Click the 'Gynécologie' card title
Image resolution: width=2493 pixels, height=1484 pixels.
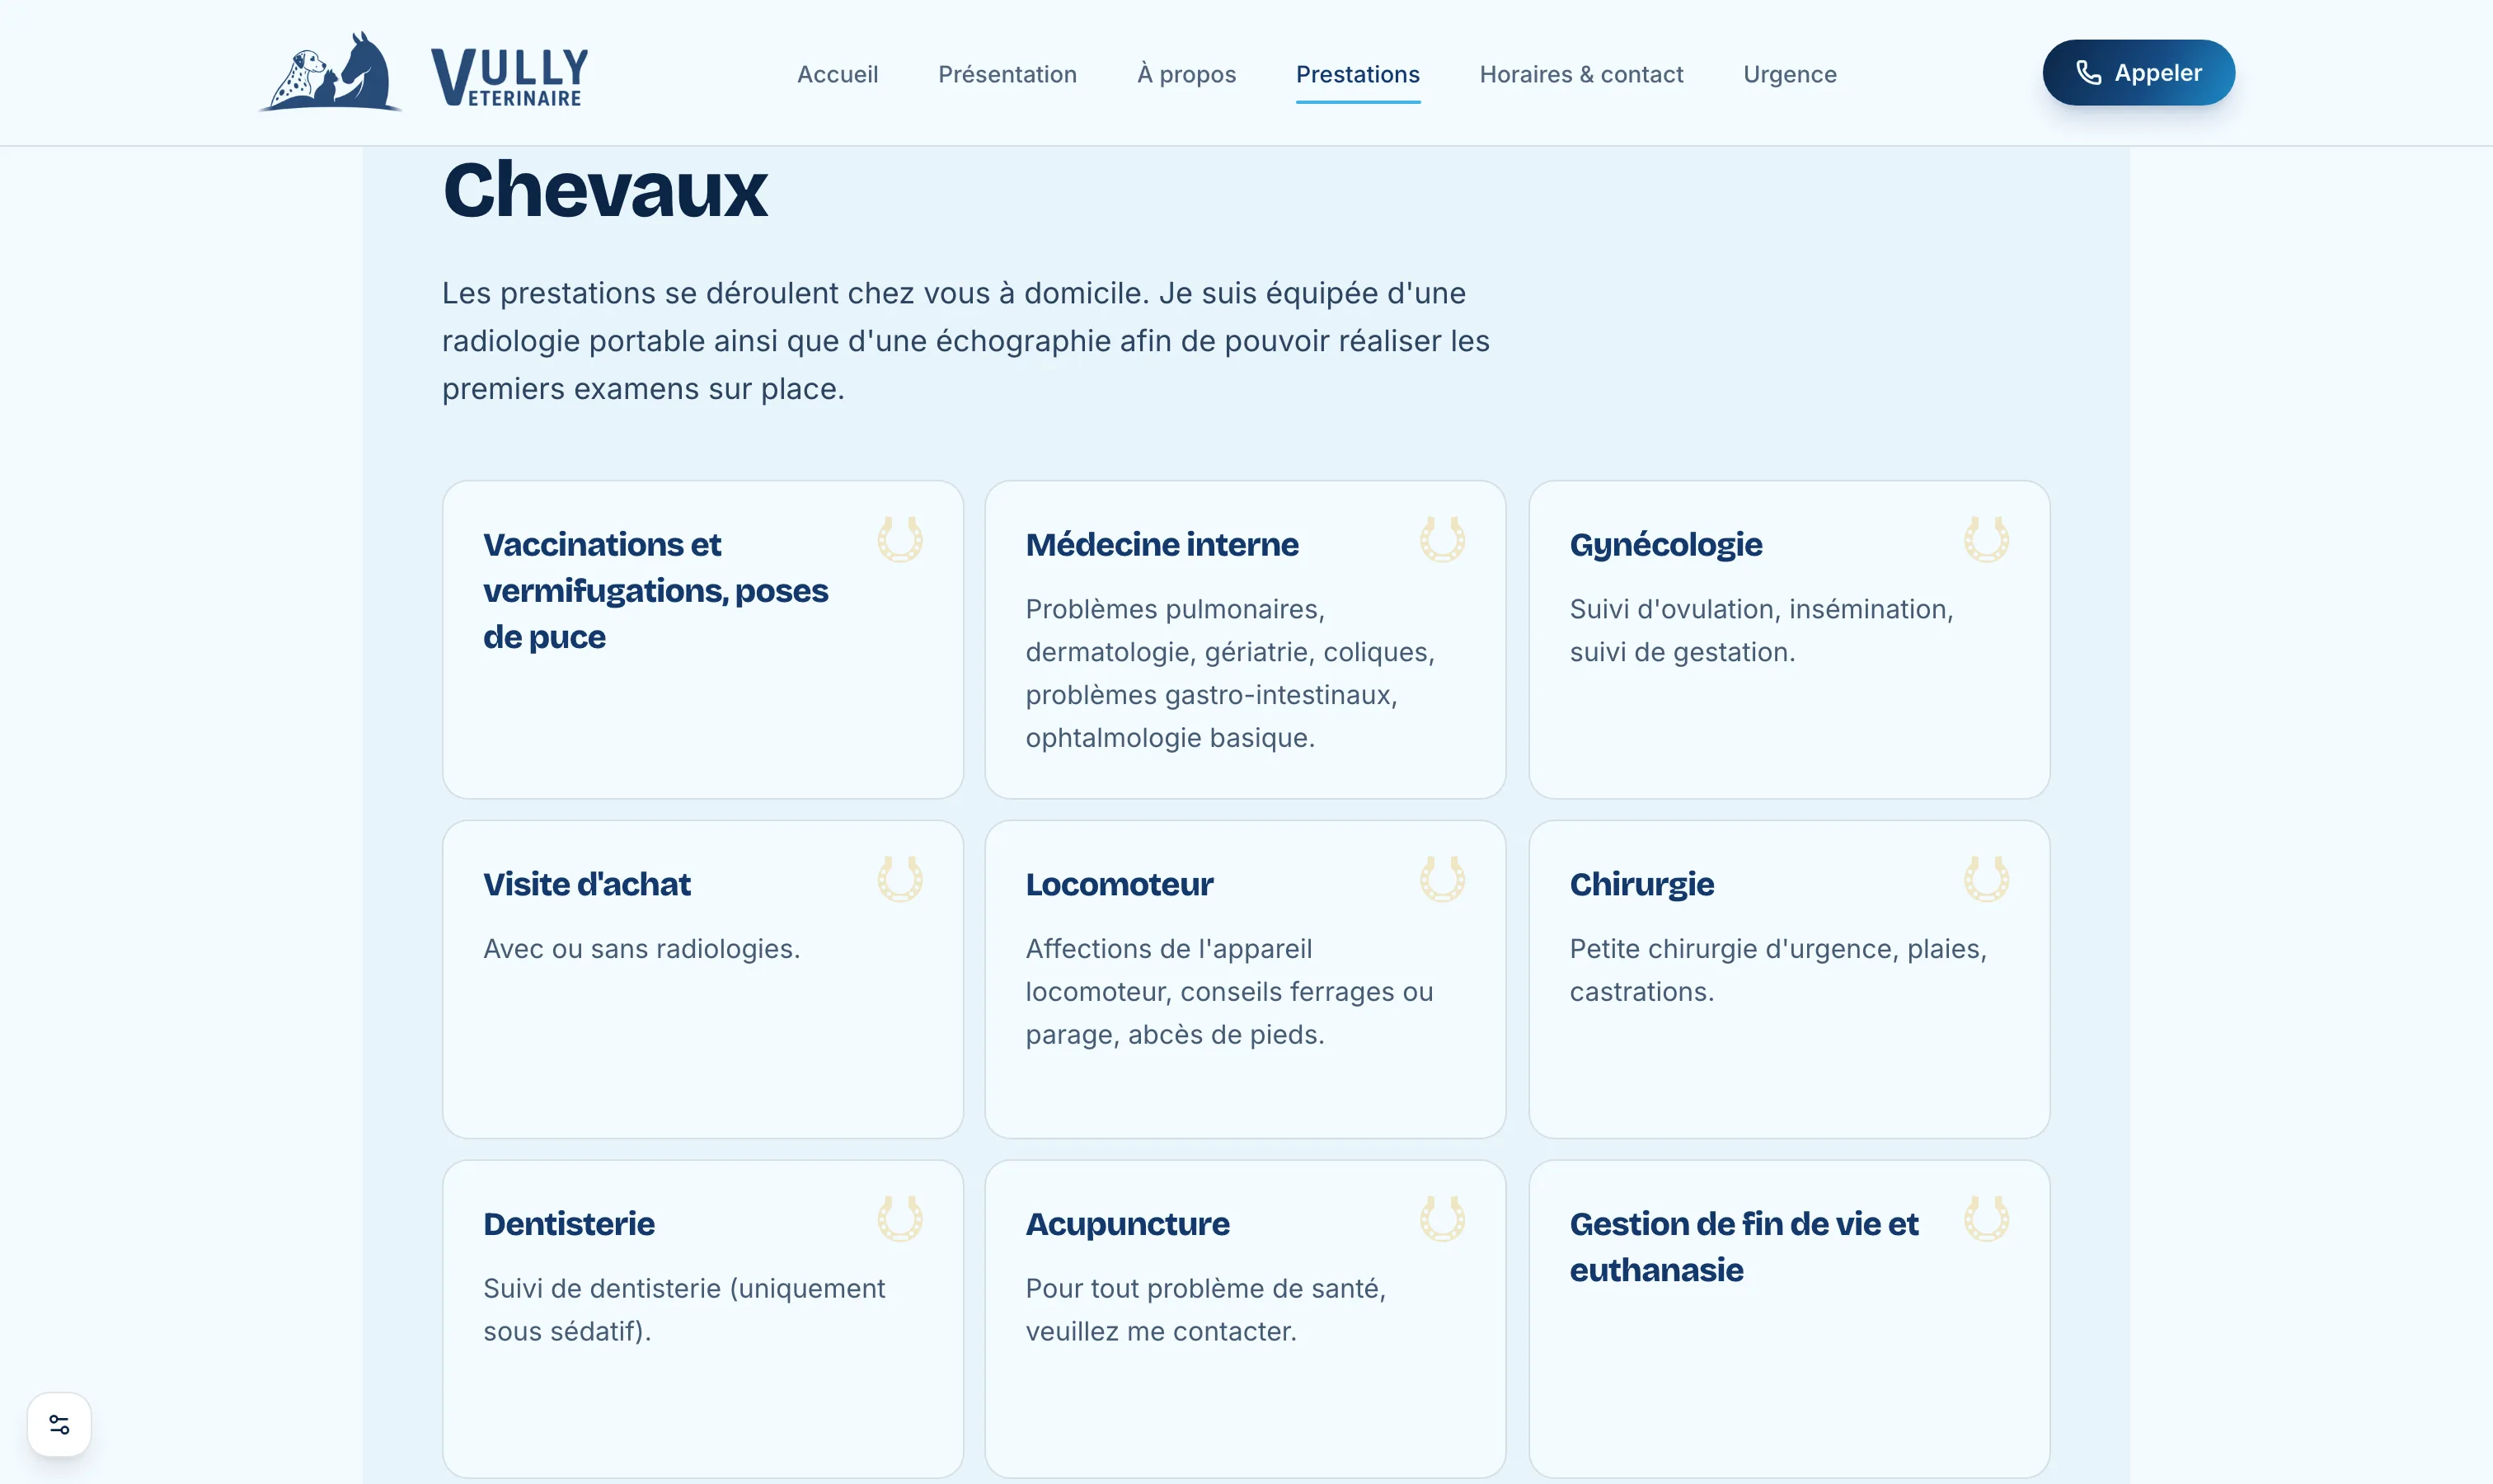click(x=1665, y=545)
